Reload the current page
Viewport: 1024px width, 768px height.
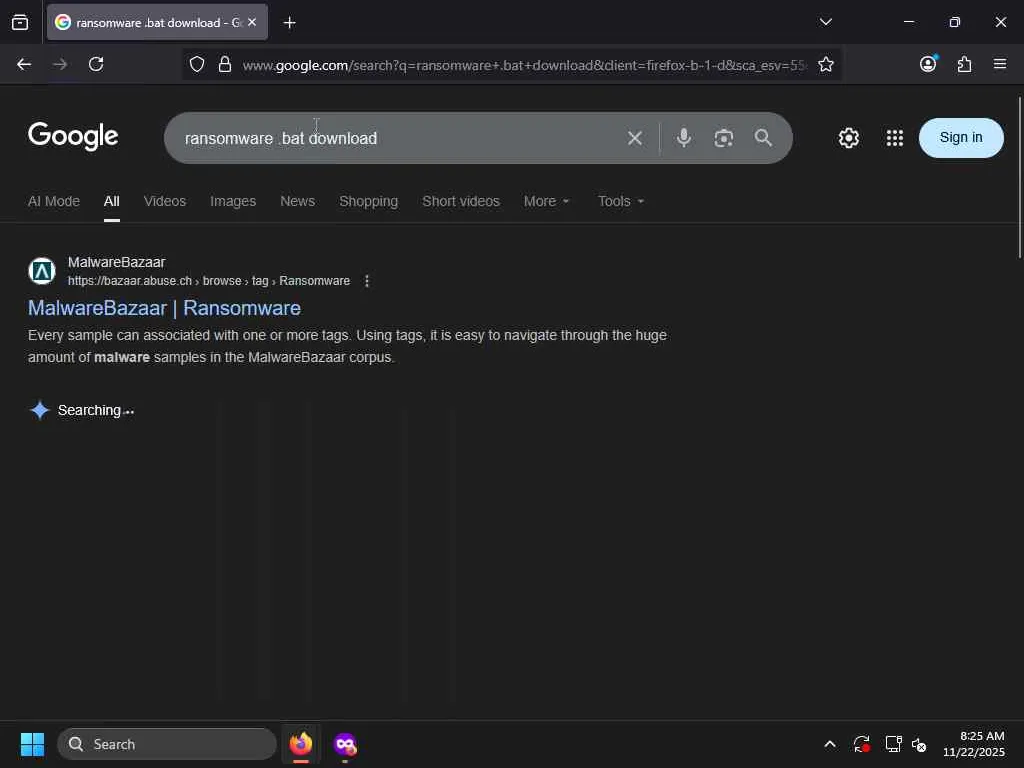pos(96,64)
